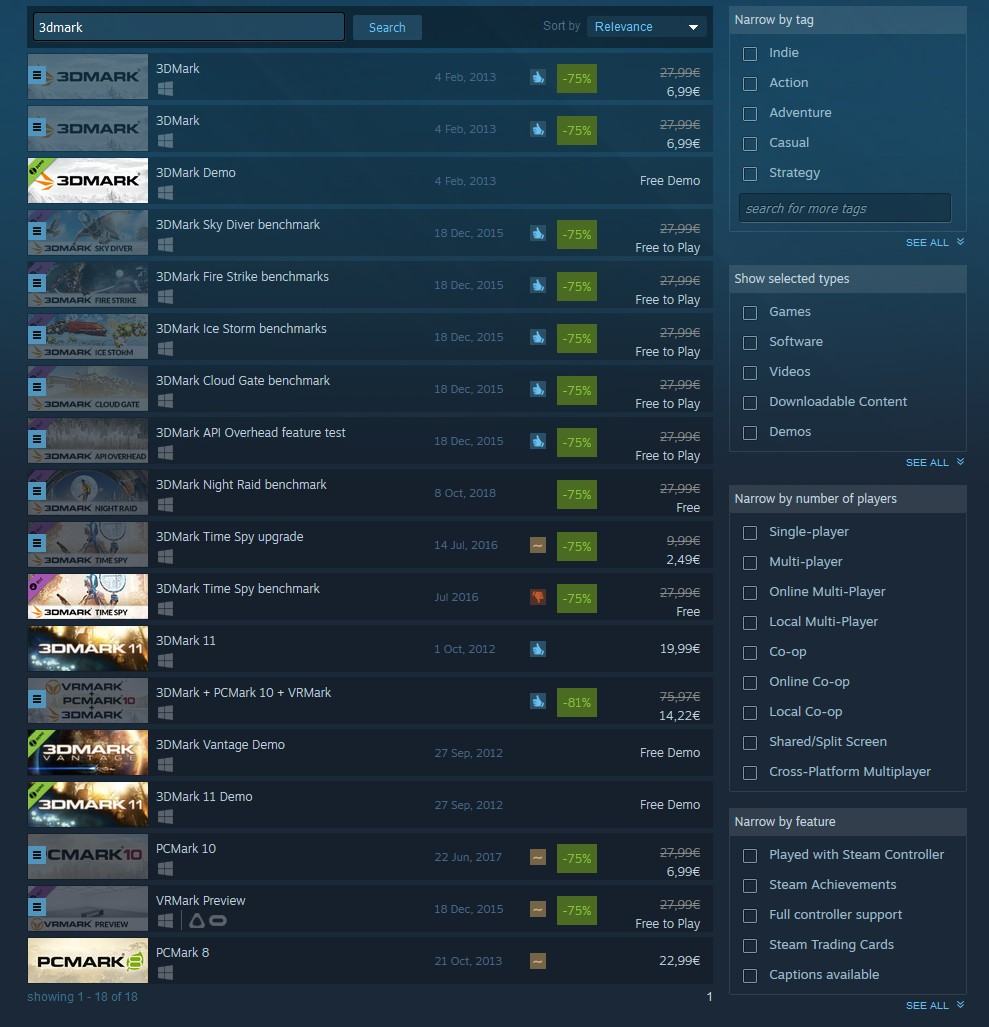
Task: Enable the Action tag filter
Action: tap(750, 84)
